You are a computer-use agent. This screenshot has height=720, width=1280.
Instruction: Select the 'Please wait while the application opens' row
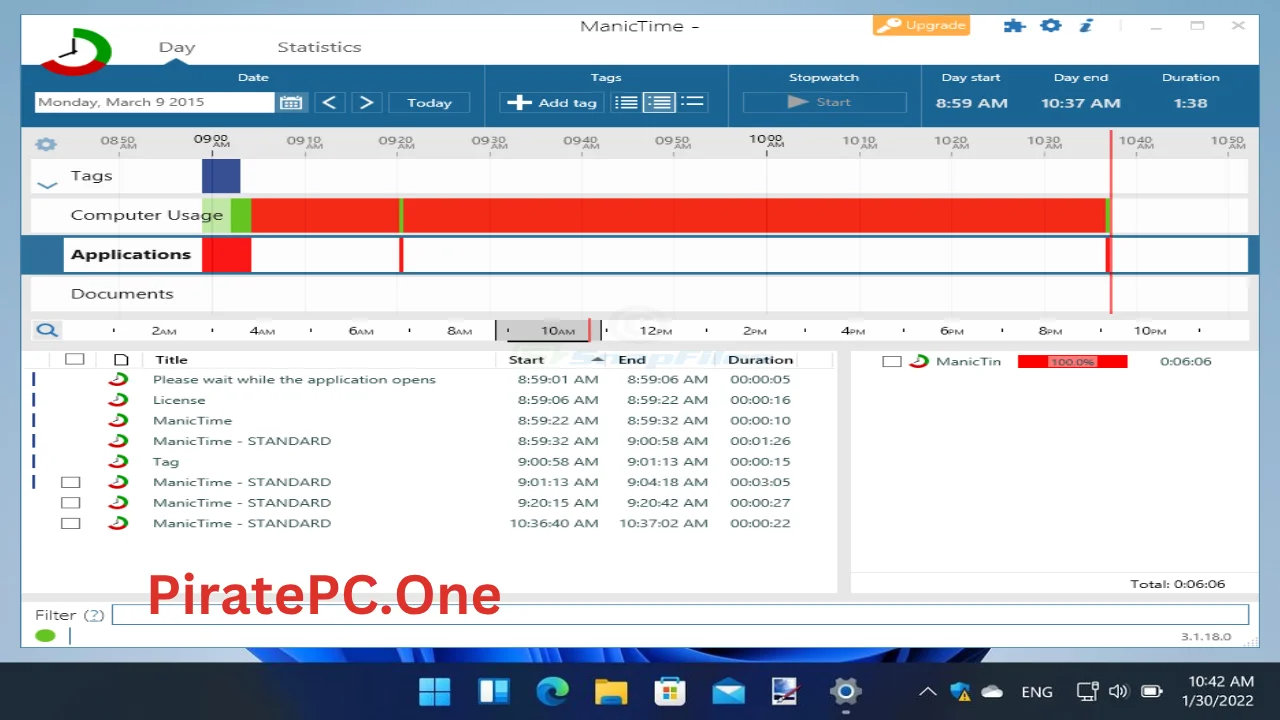tap(430, 379)
